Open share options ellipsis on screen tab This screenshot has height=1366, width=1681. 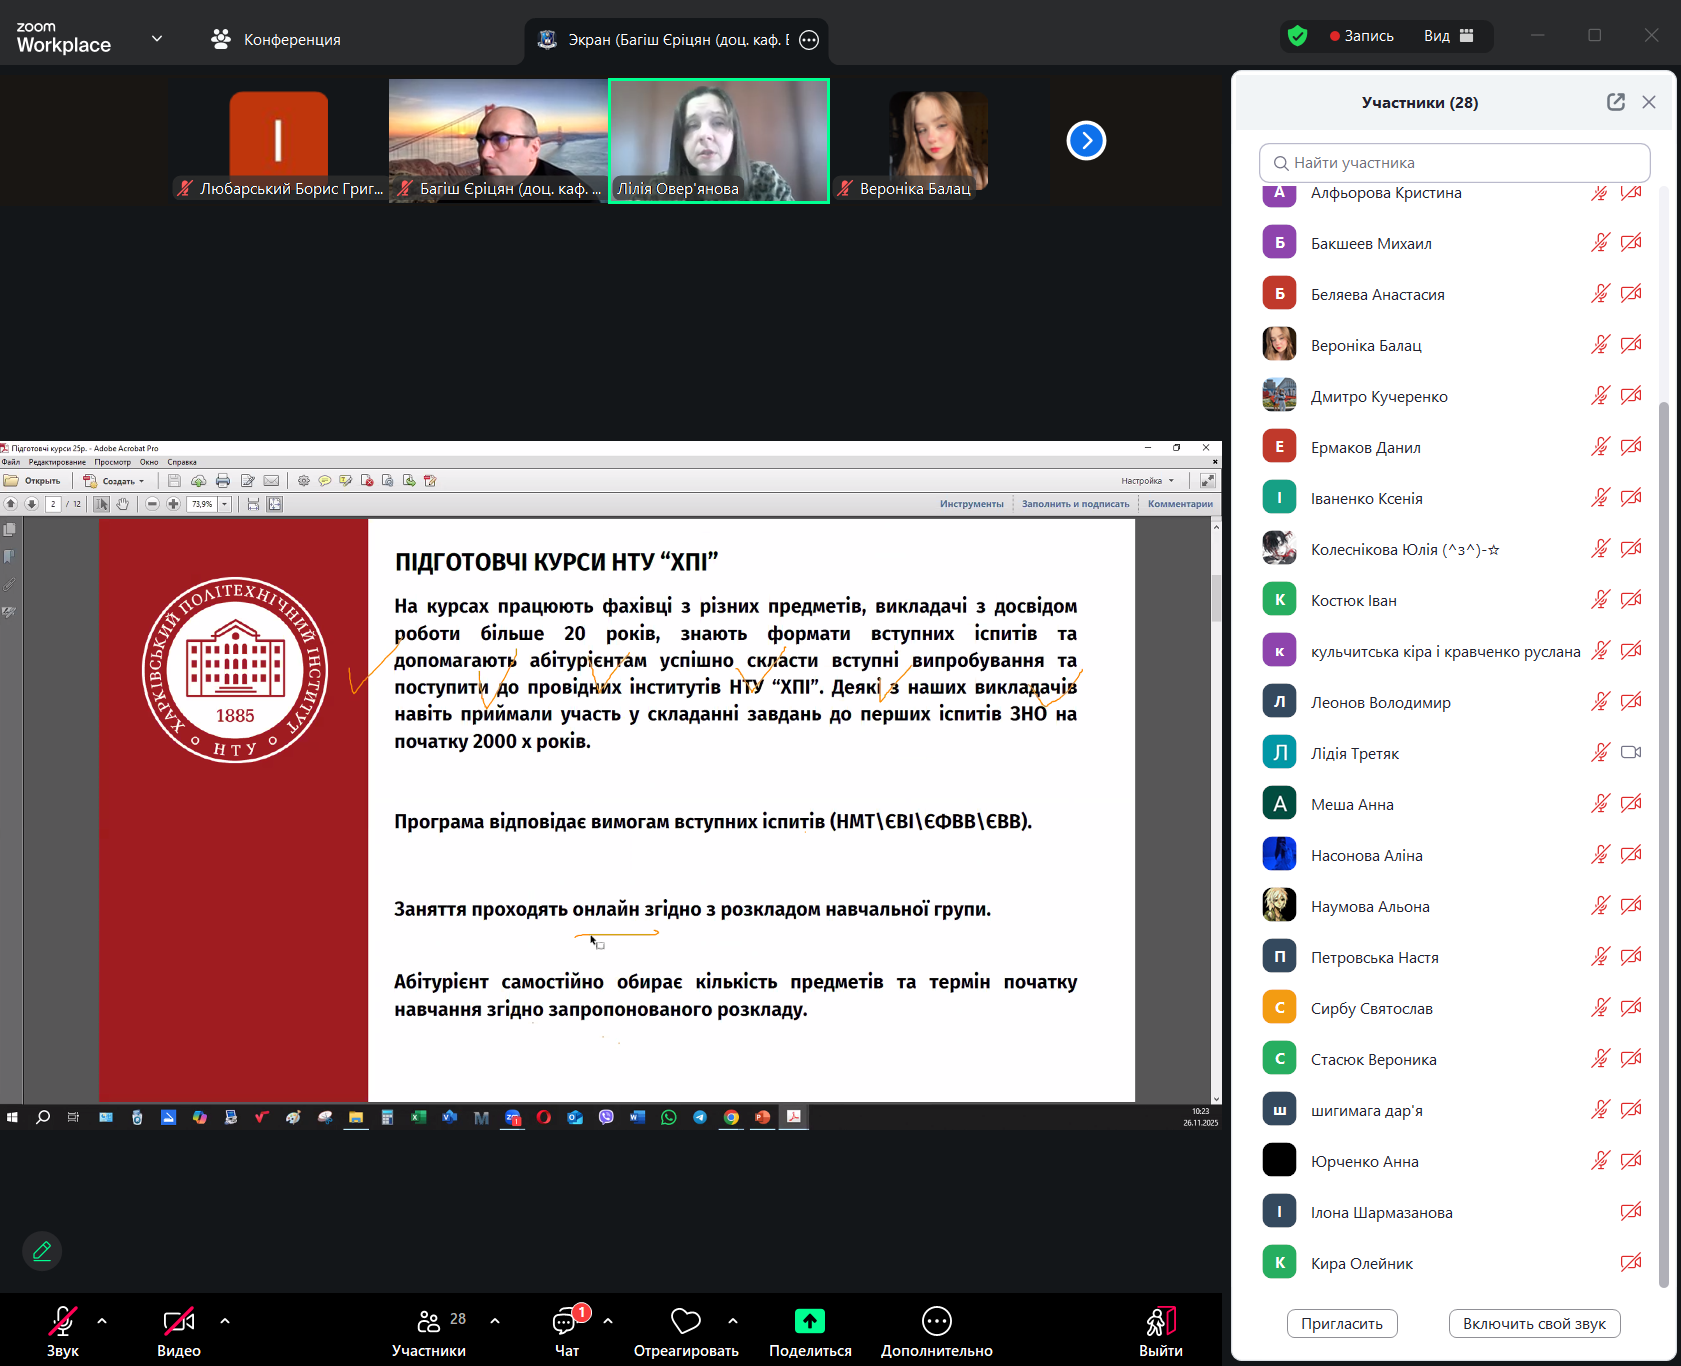(x=809, y=40)
